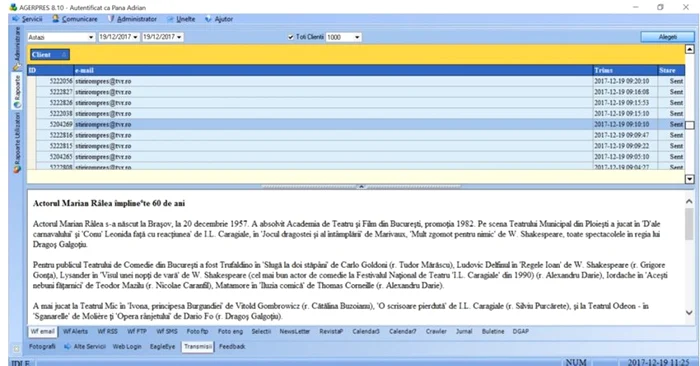Click the Alegeti button

[668, 37]
